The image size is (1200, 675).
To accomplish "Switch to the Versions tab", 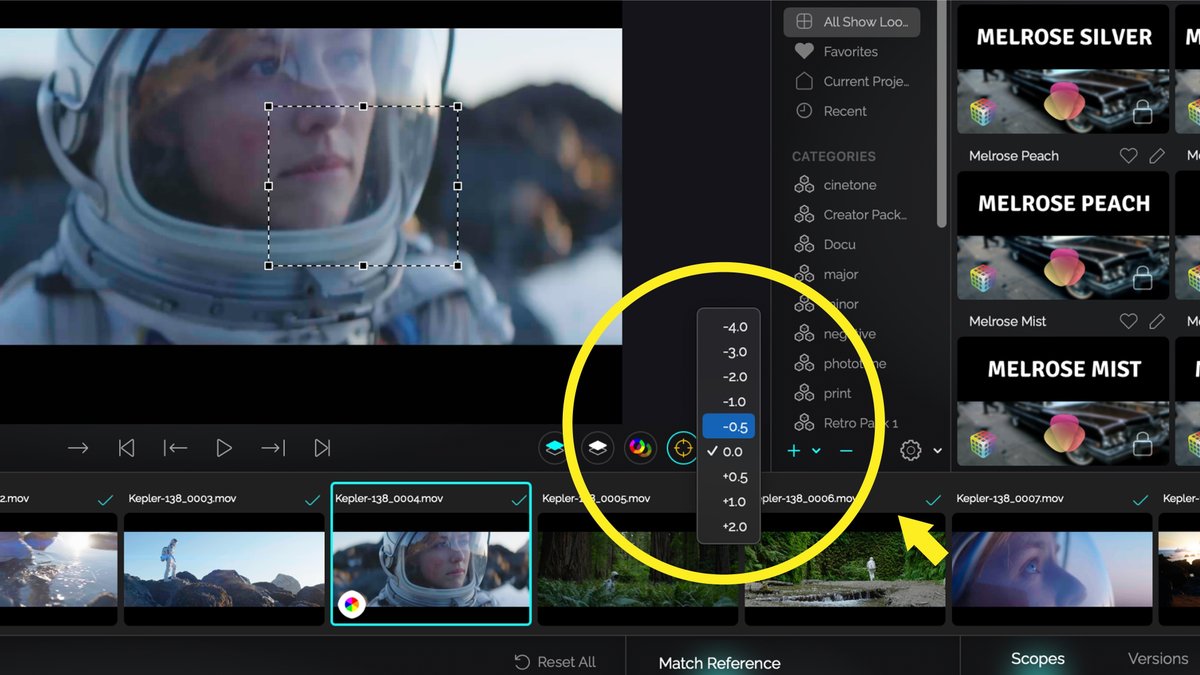I will [x=1158, y=659].
